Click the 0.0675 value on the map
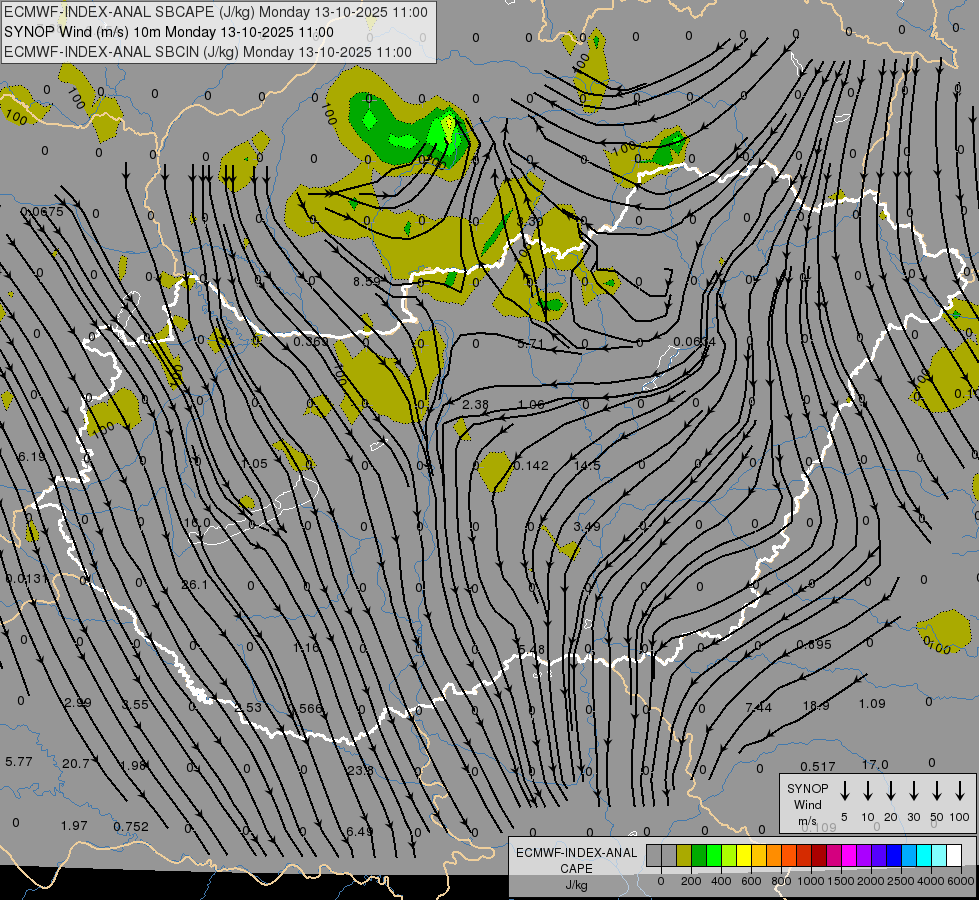Viewport: 979px width, 900px height. coord(42,212)
